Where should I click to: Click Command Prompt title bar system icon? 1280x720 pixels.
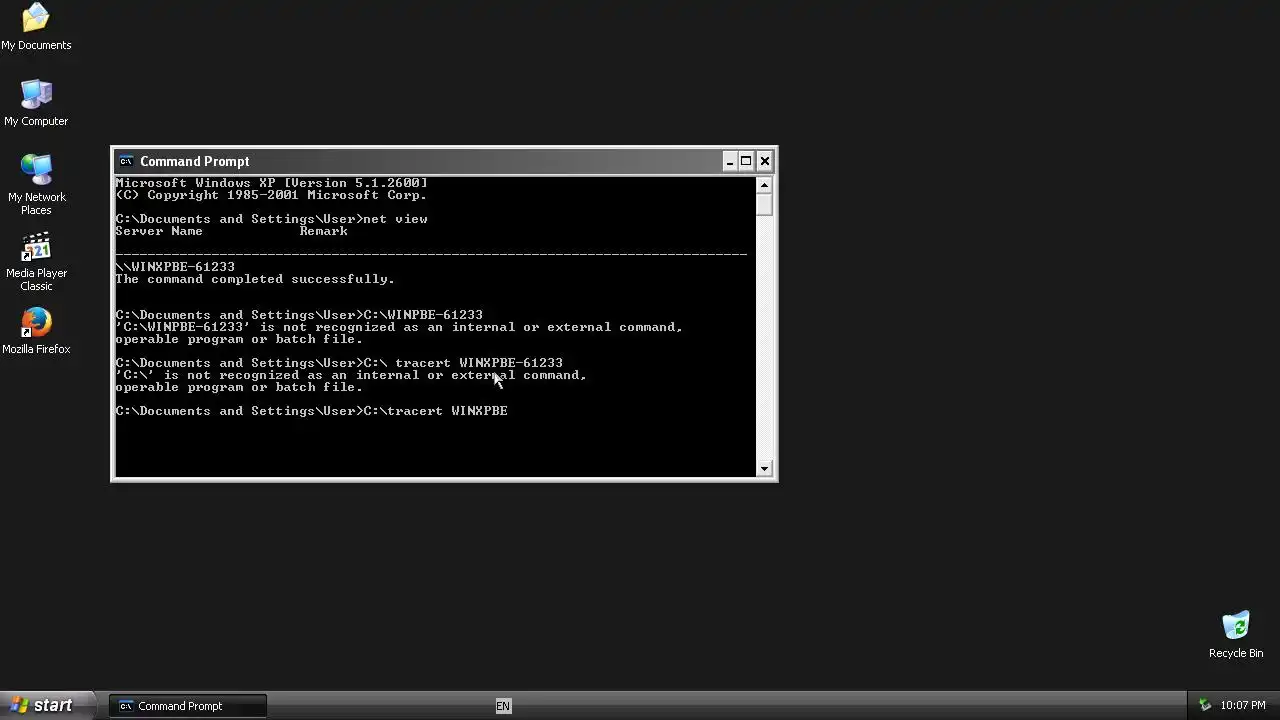(125, 161)
